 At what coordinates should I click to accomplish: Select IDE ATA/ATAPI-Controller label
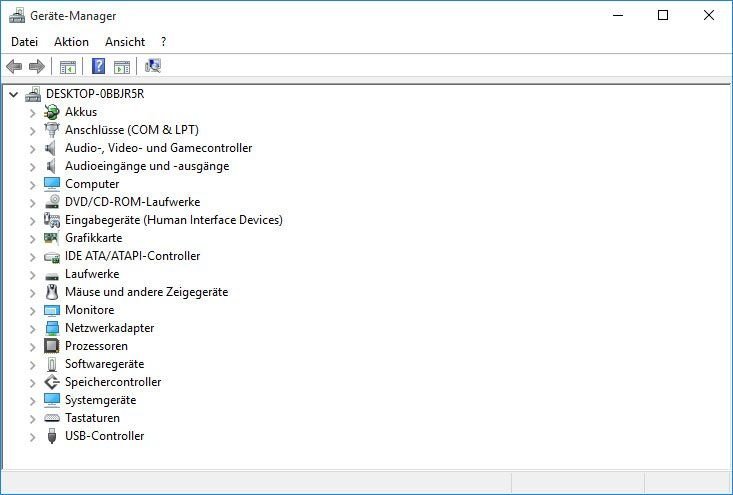point(133,256)
